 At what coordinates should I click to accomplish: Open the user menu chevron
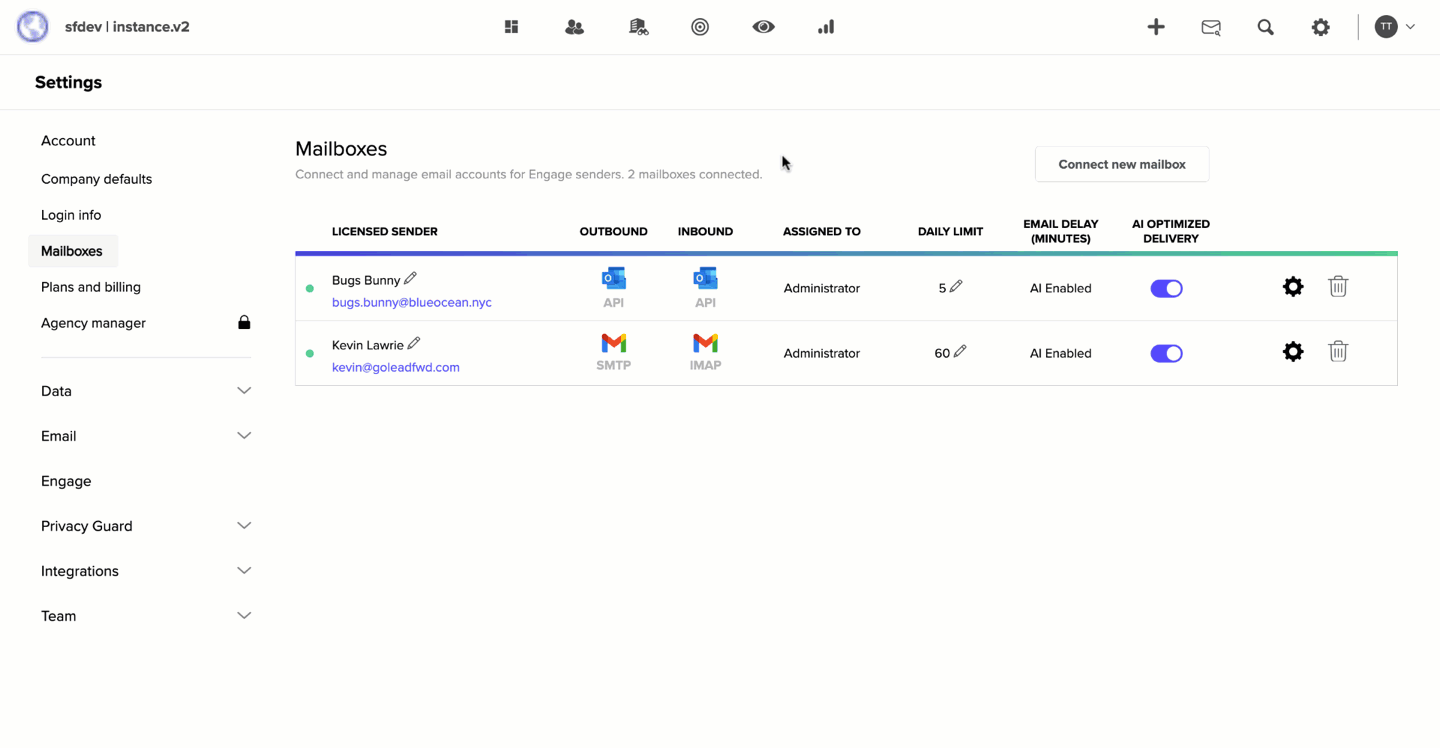tap(1410, 27)
